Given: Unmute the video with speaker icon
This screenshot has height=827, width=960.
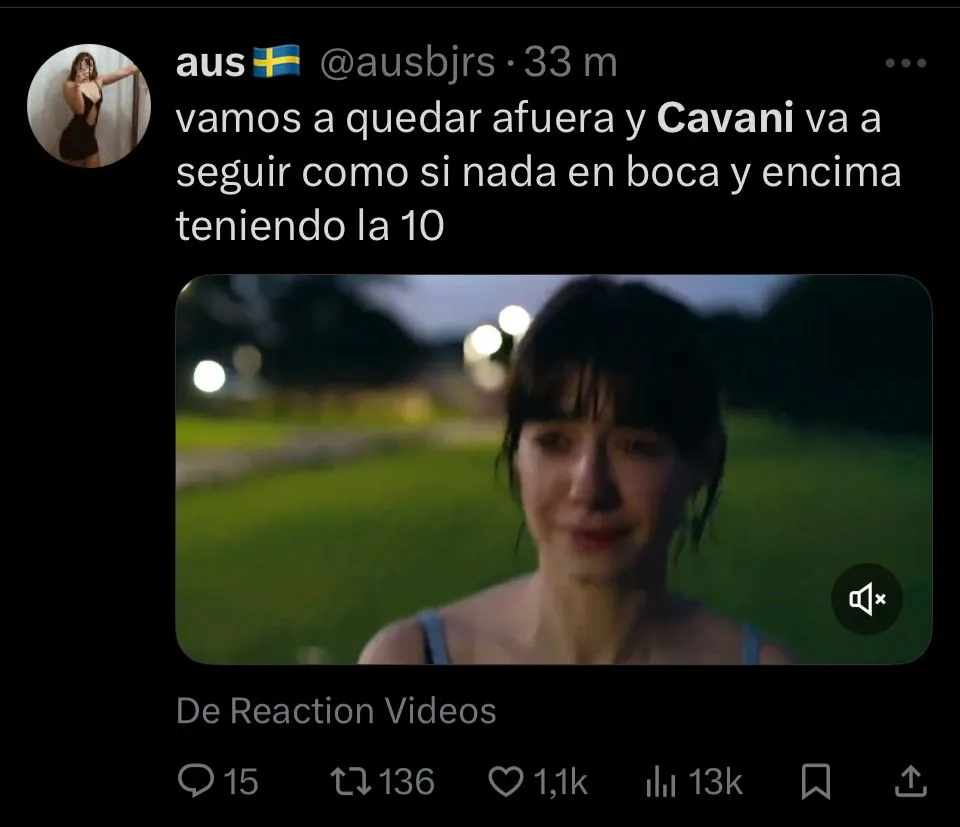Looking at the screenshot, I should pyautogui.click(x=866, y=599).
